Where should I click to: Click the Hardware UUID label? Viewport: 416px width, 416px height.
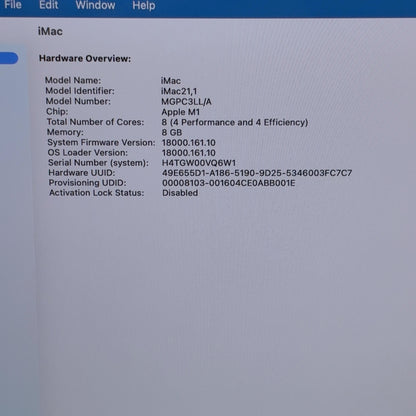click(x=82, y=173)
